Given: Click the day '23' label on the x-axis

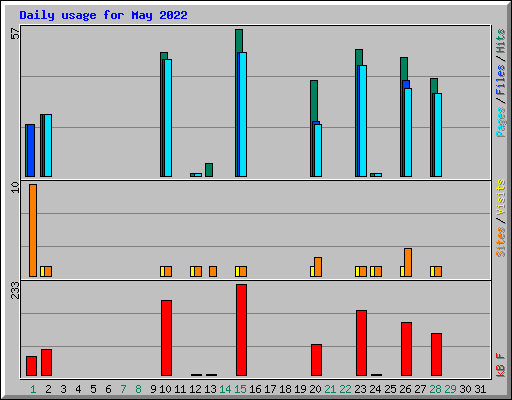Looking at the screenshot, I should pyautogui.click(x=360, y=389).
